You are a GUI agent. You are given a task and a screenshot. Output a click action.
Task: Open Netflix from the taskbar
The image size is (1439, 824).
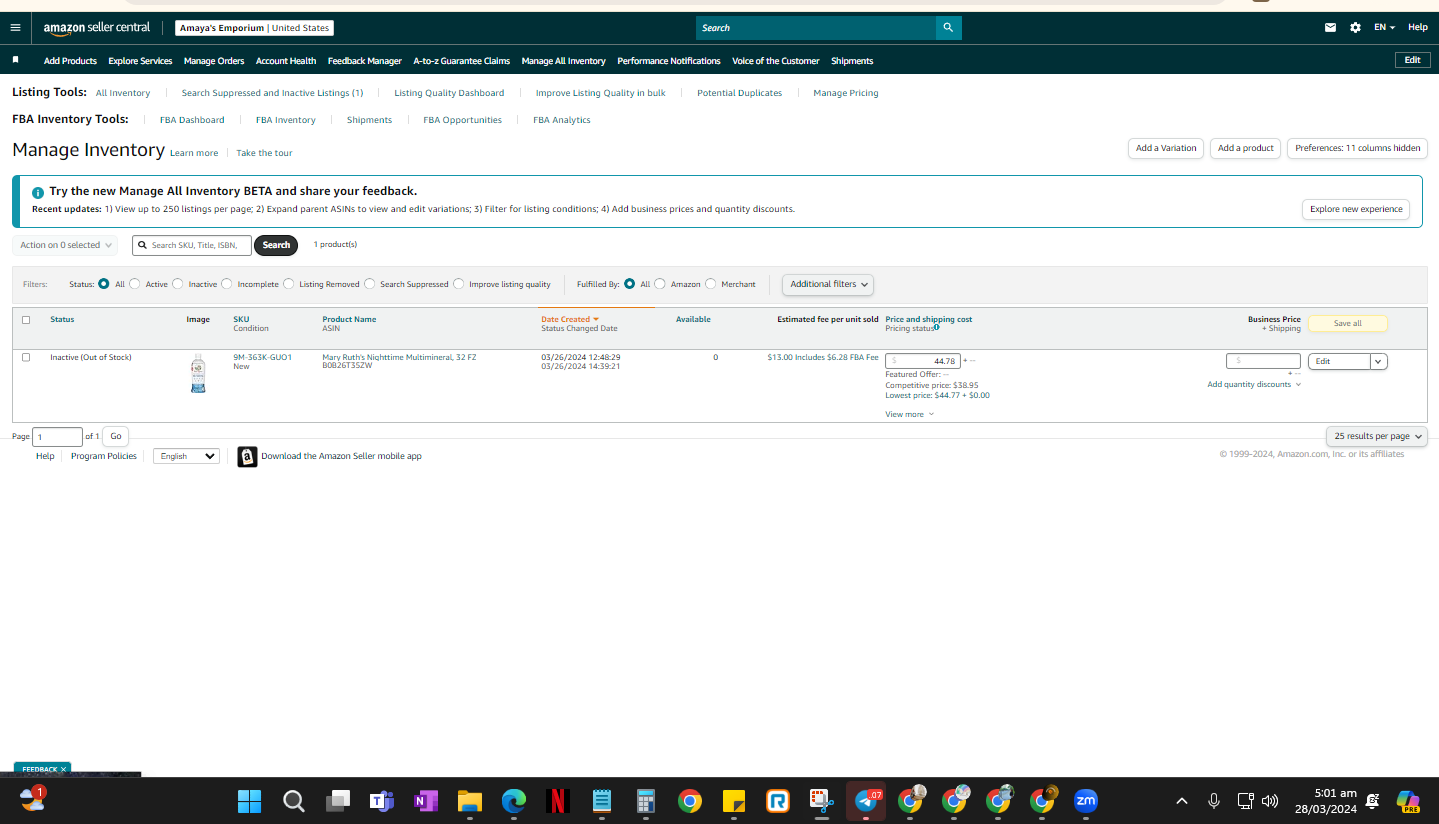[x=558, y=801]
